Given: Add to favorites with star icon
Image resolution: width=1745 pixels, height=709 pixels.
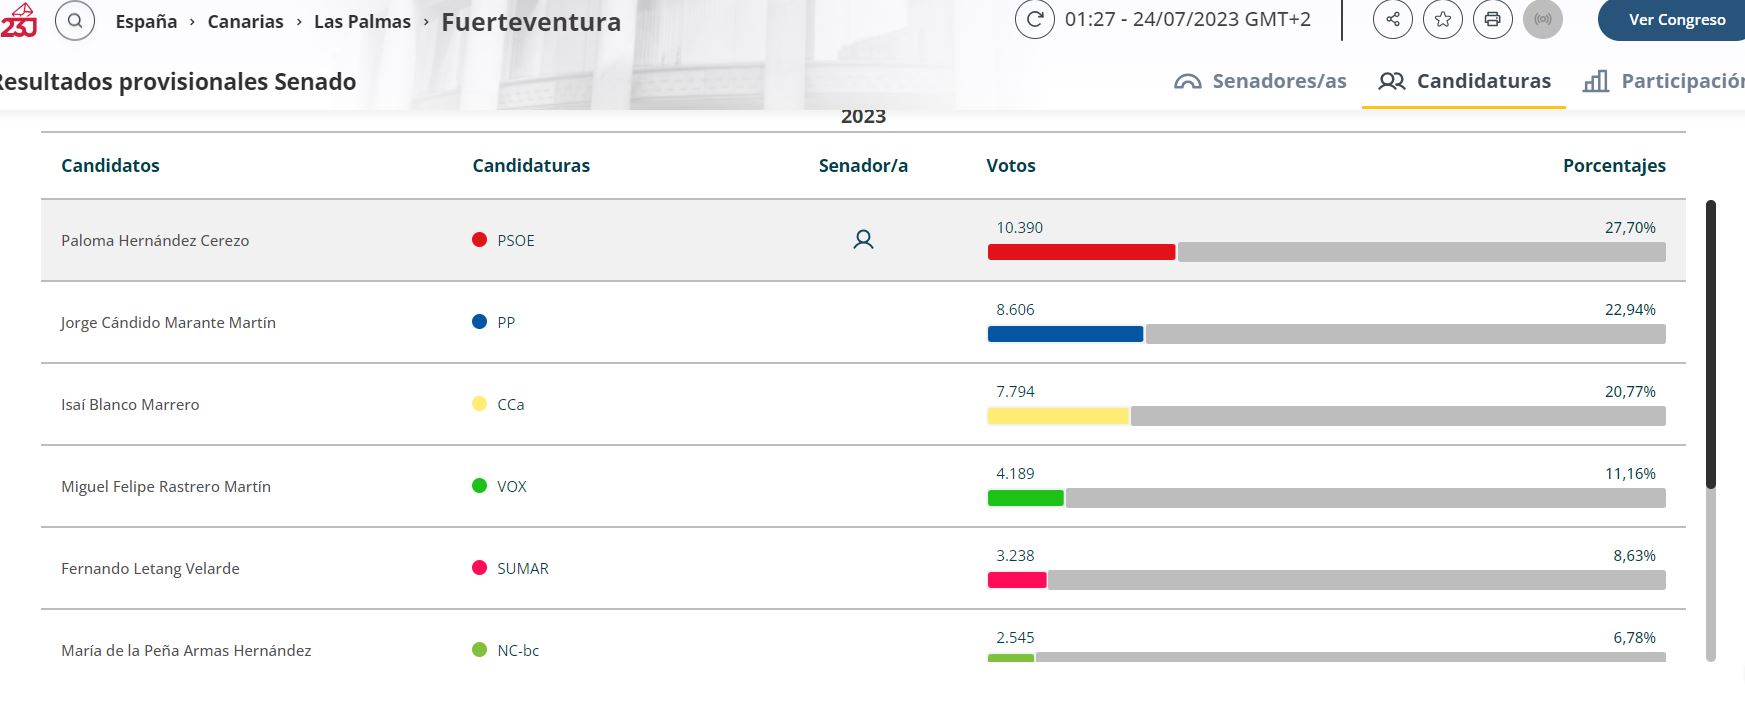Looking at the screenshot, I should (x=1443, y=19).
